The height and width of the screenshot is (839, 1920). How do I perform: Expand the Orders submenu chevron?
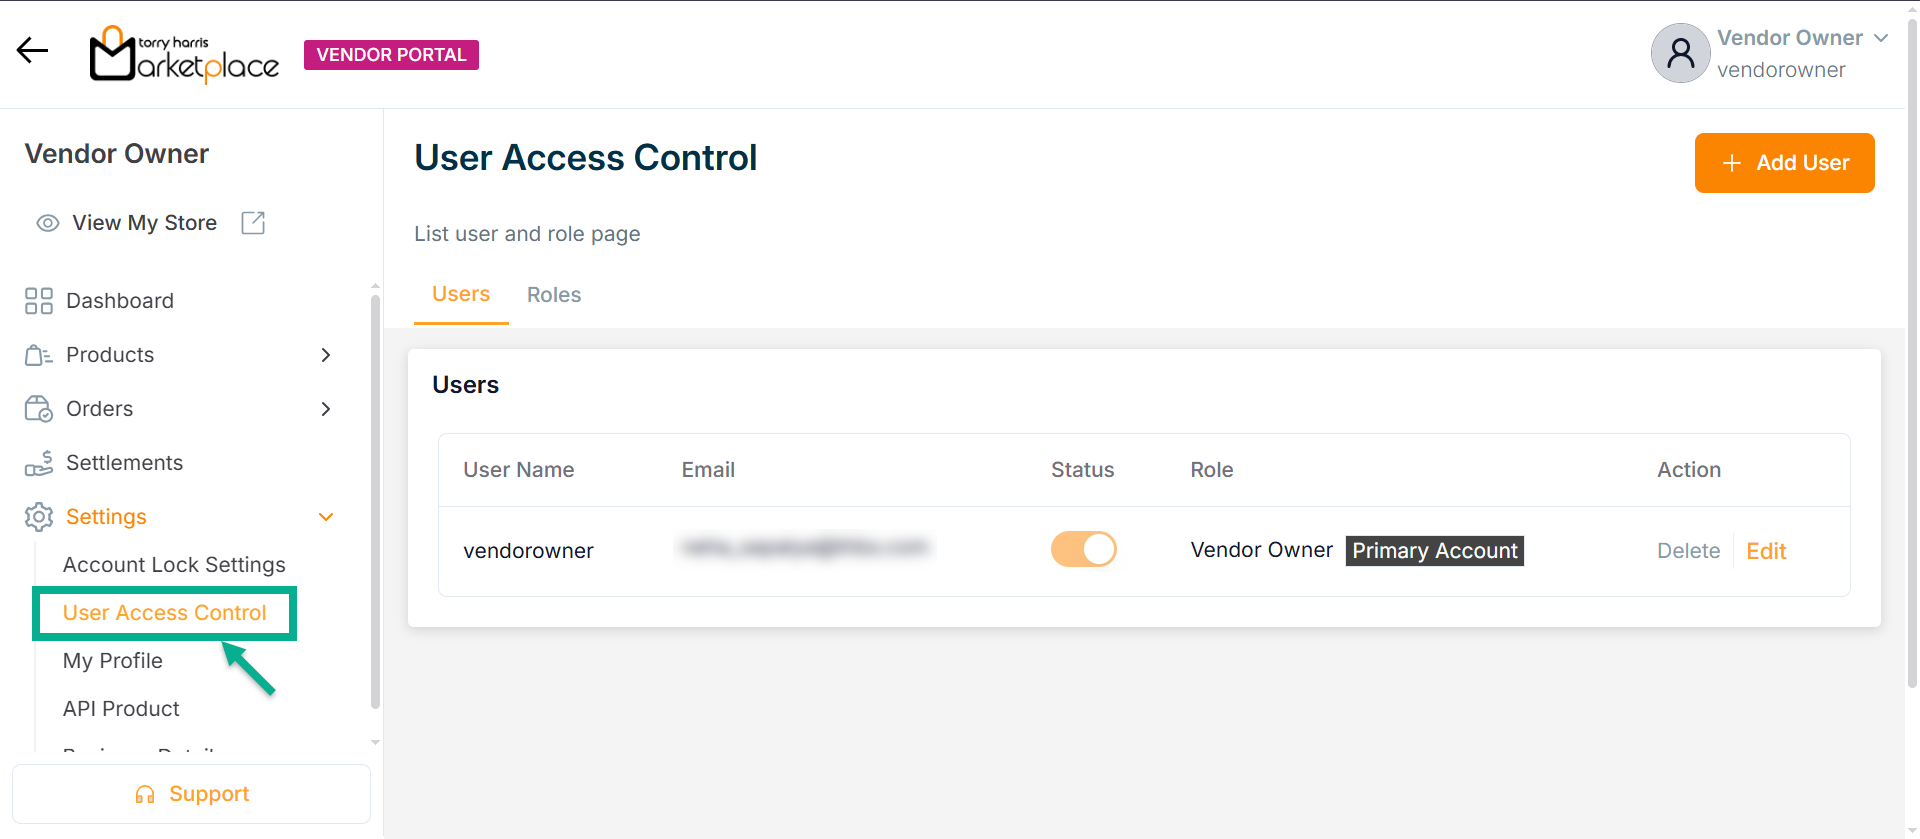point(325,409)
